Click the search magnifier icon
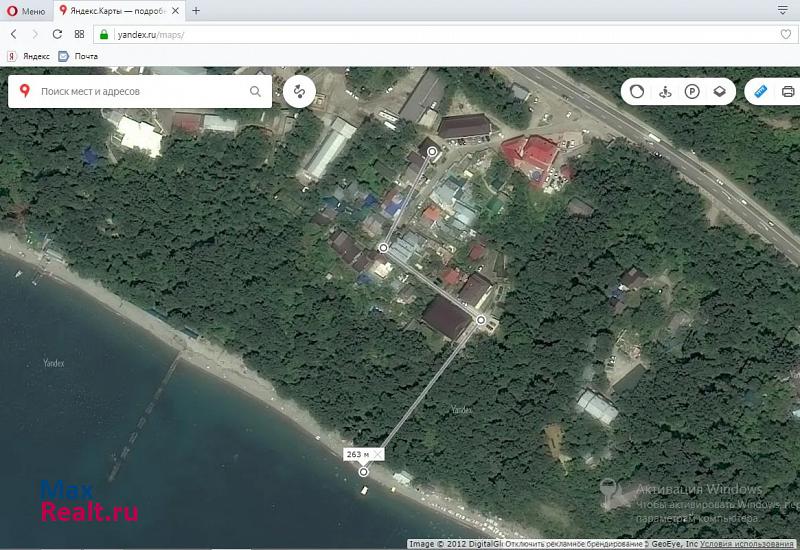800x550 pixels. 256,92
